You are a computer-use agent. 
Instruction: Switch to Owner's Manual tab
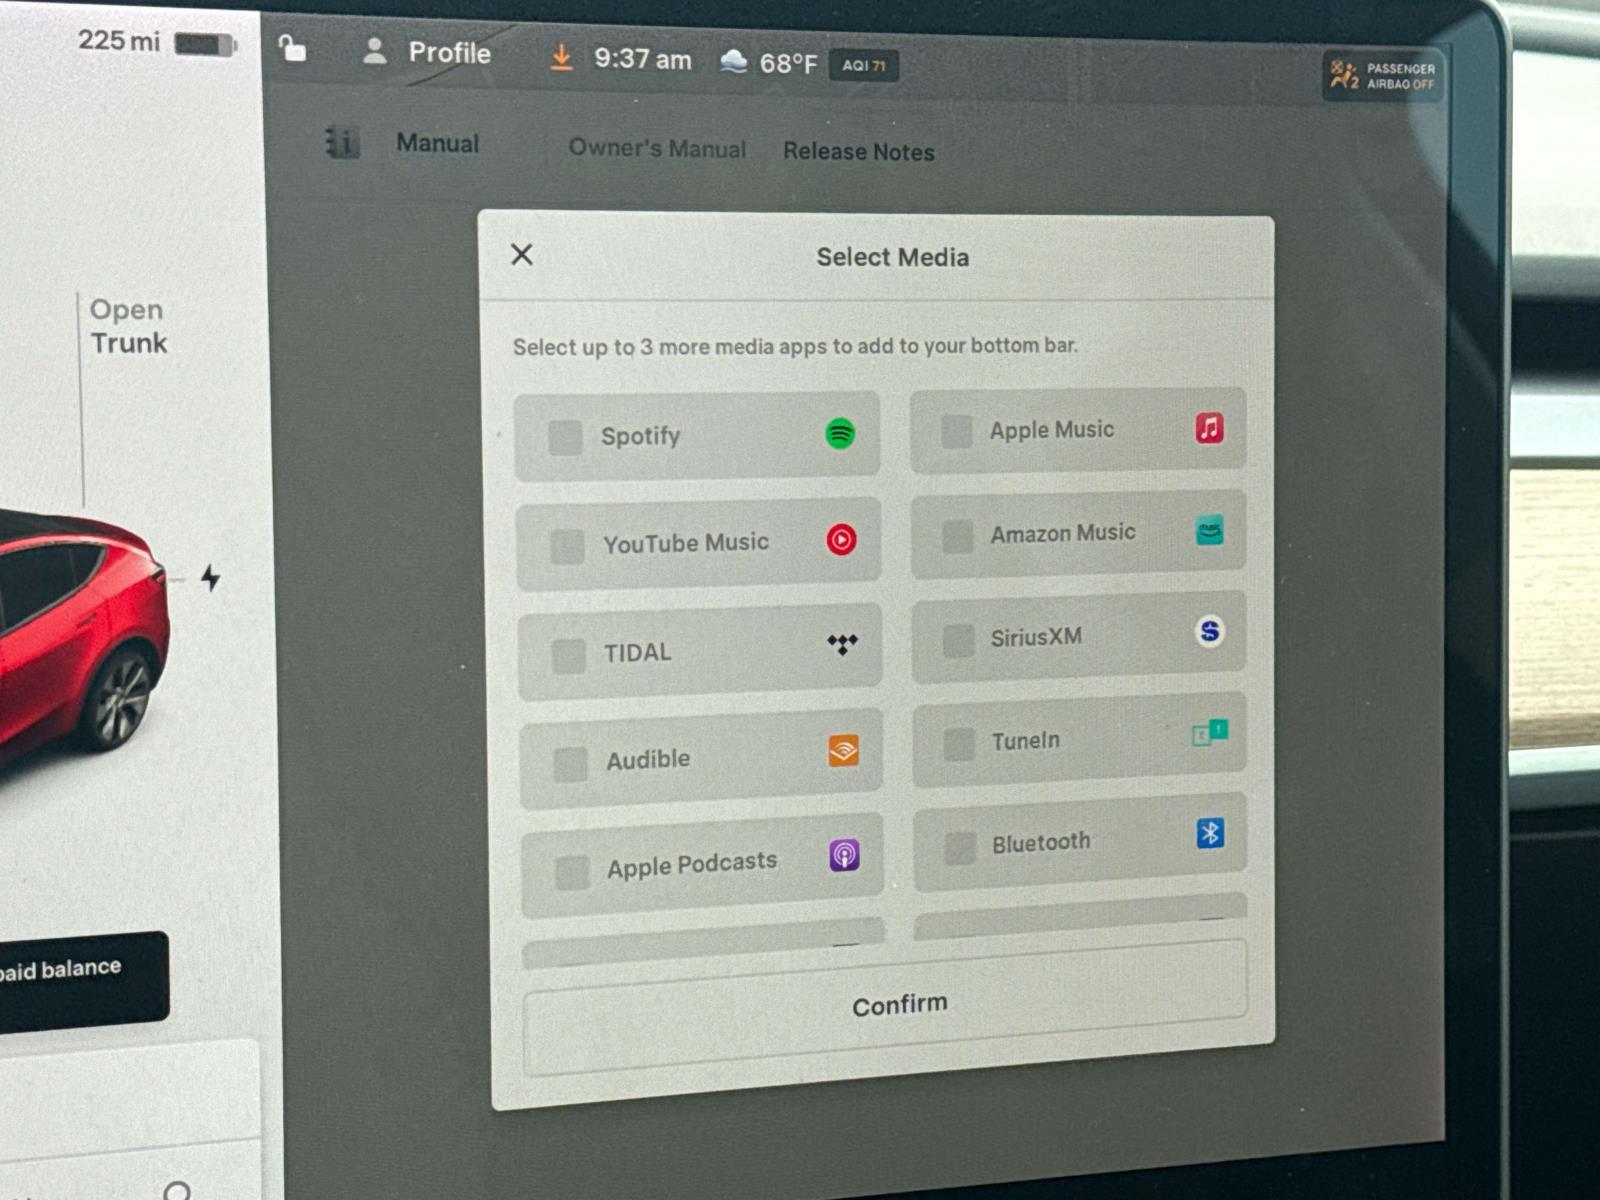click(657, 149)
